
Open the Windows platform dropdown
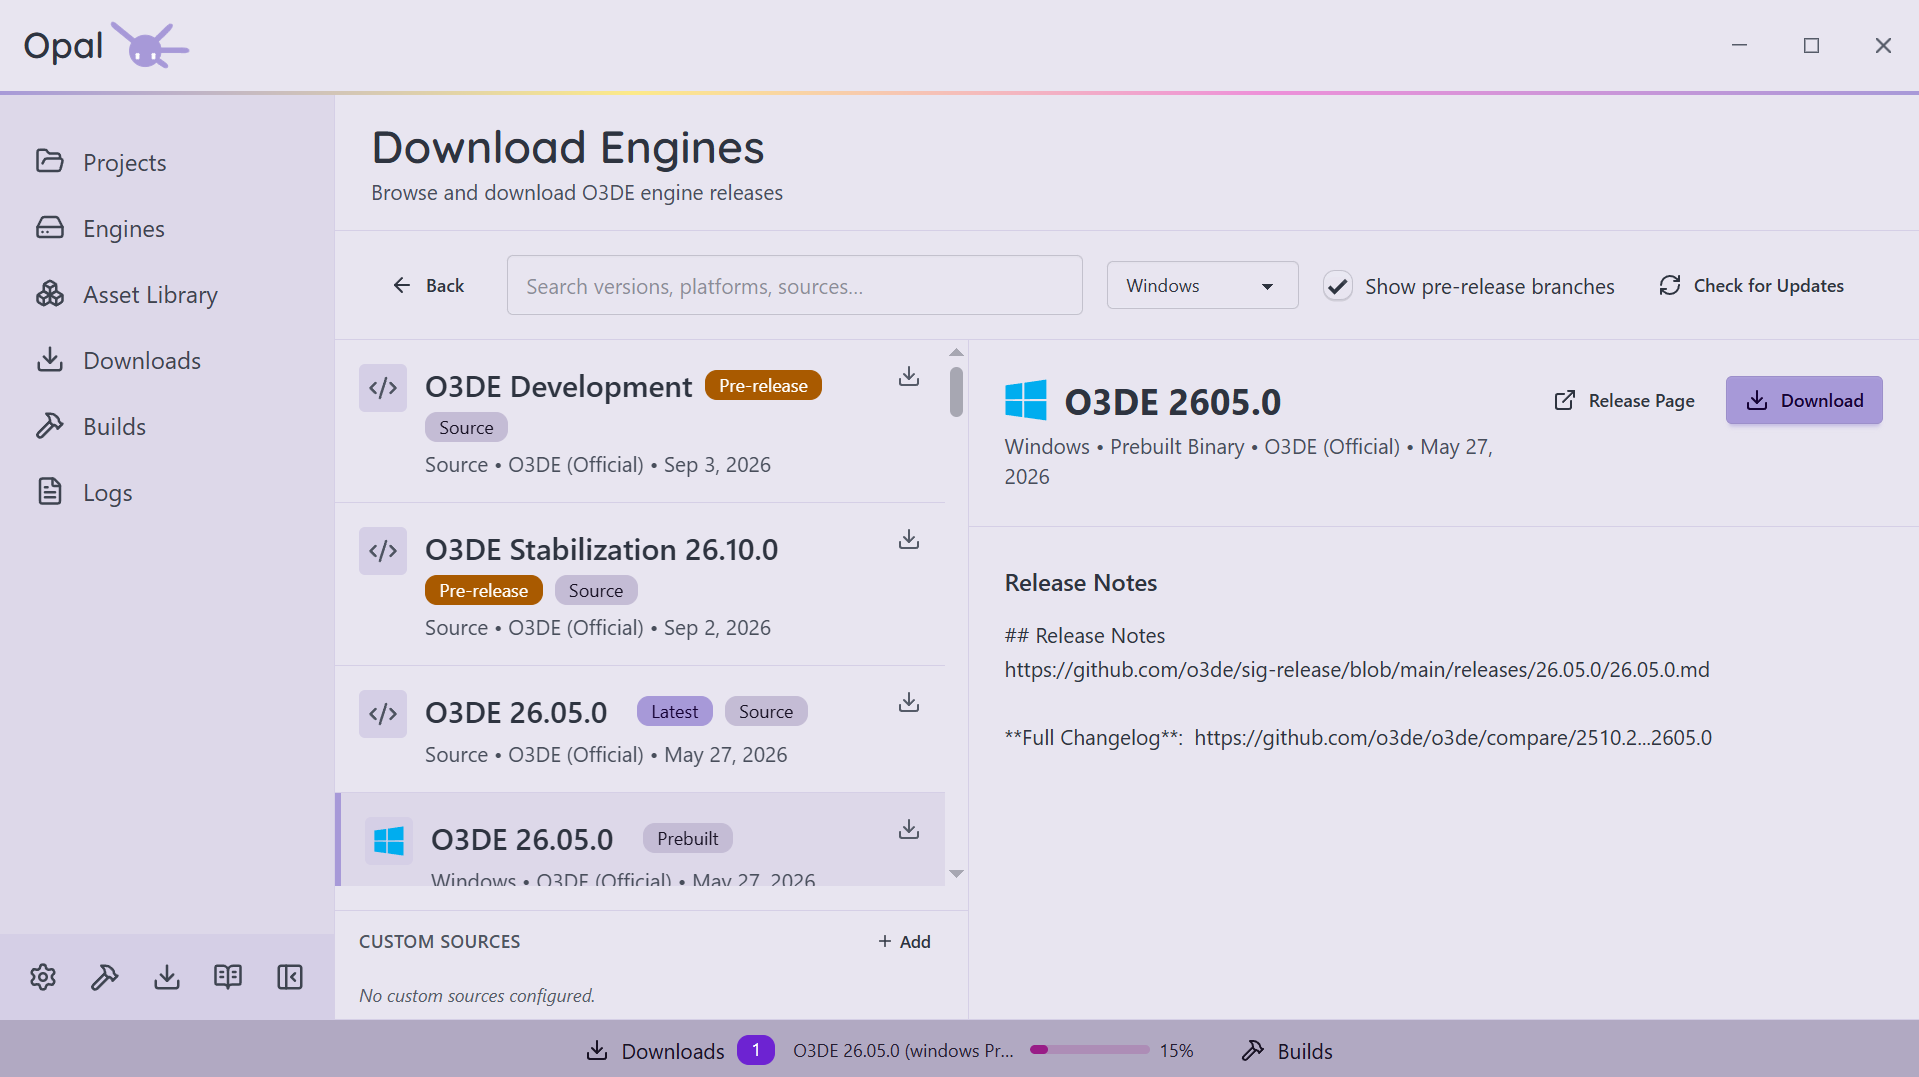(1202, 285)
